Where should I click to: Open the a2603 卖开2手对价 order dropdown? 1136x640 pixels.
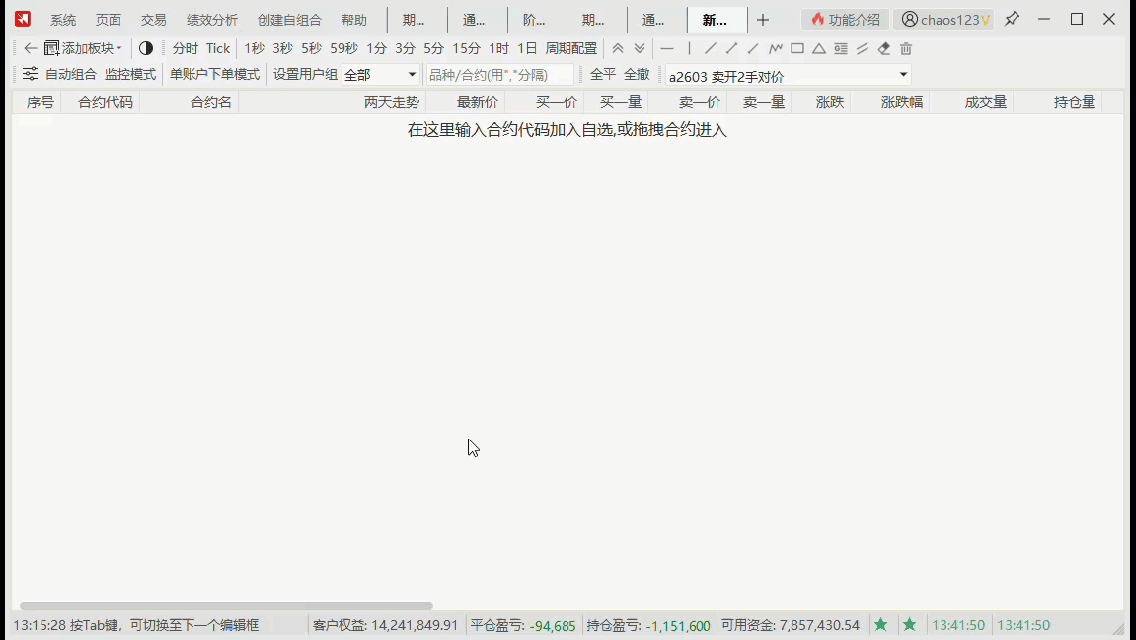[x=788, y=75]
